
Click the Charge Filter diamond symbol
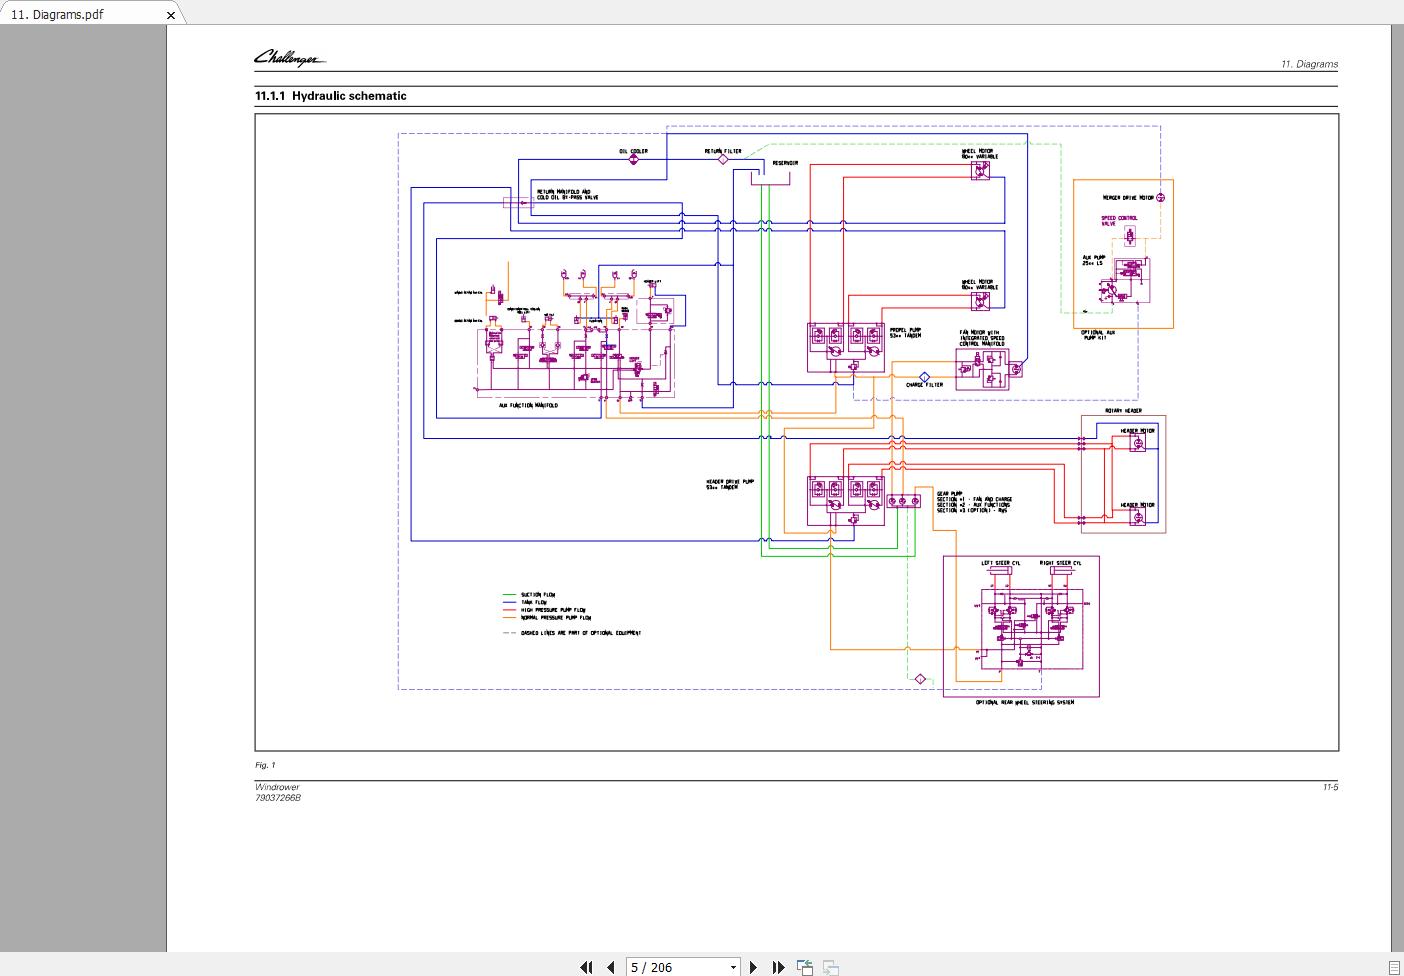point(924,377)
